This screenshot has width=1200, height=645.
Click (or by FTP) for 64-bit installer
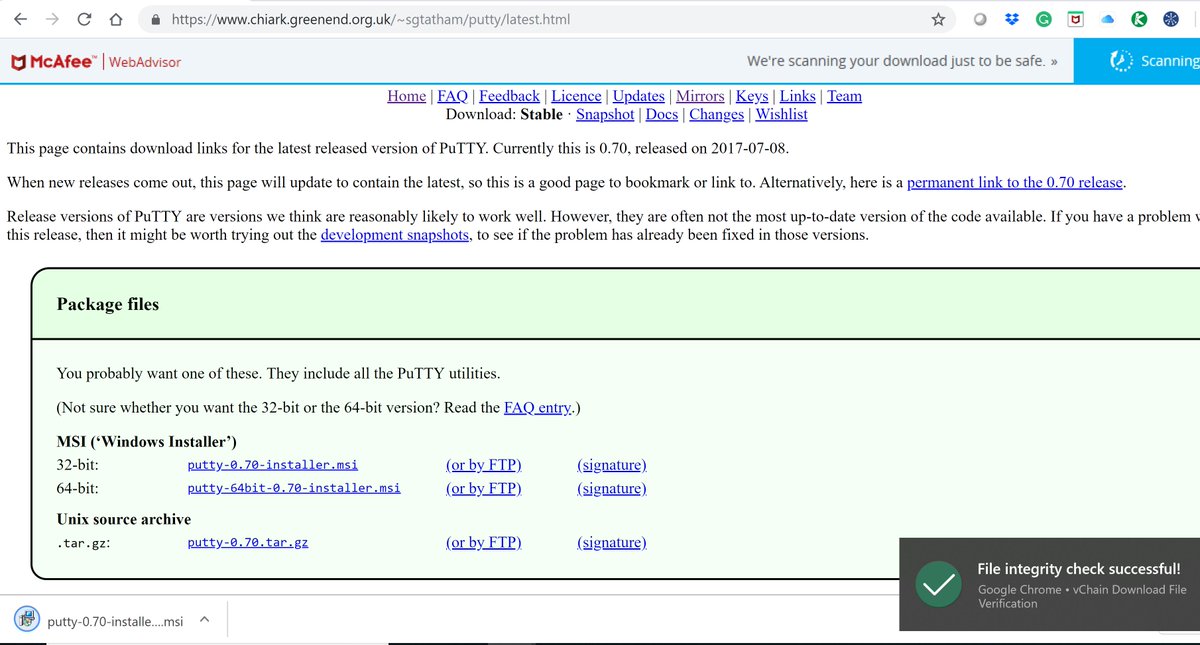tap(484, 488)
